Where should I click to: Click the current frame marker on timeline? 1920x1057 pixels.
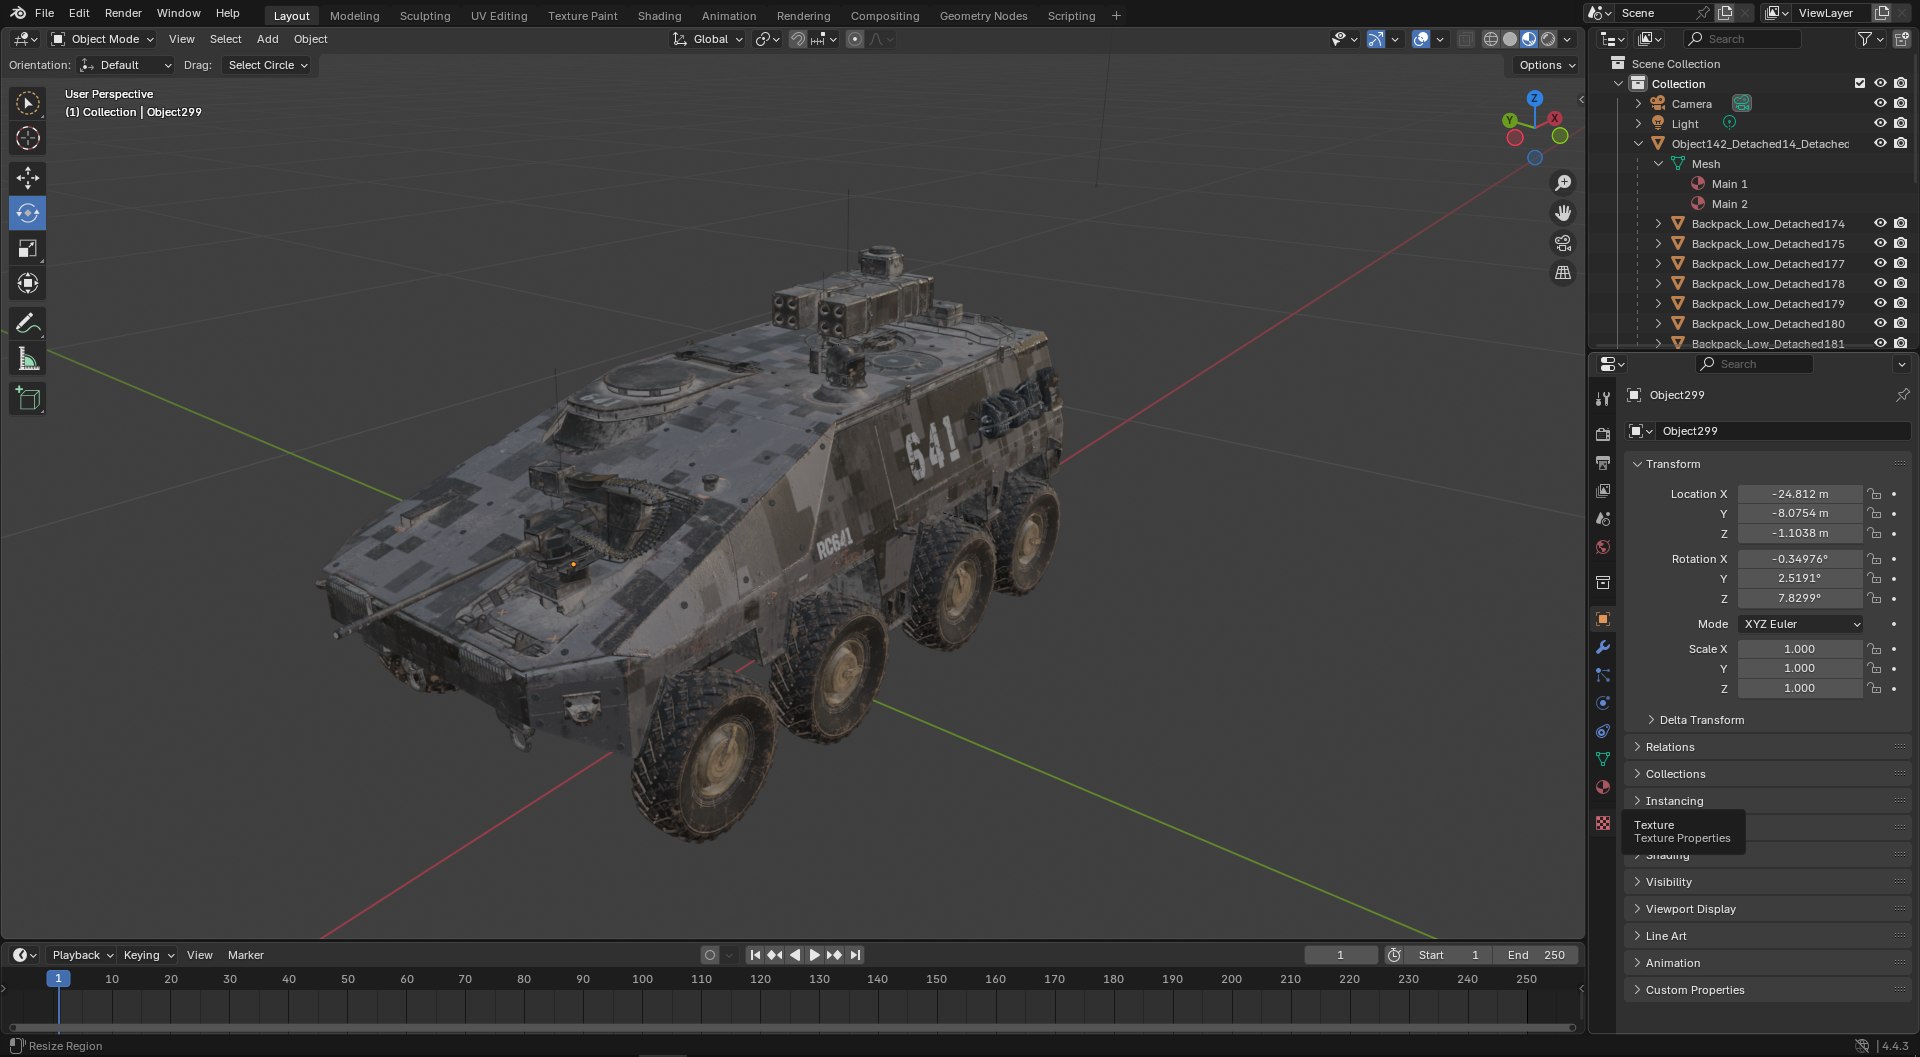tap(58, 979)
